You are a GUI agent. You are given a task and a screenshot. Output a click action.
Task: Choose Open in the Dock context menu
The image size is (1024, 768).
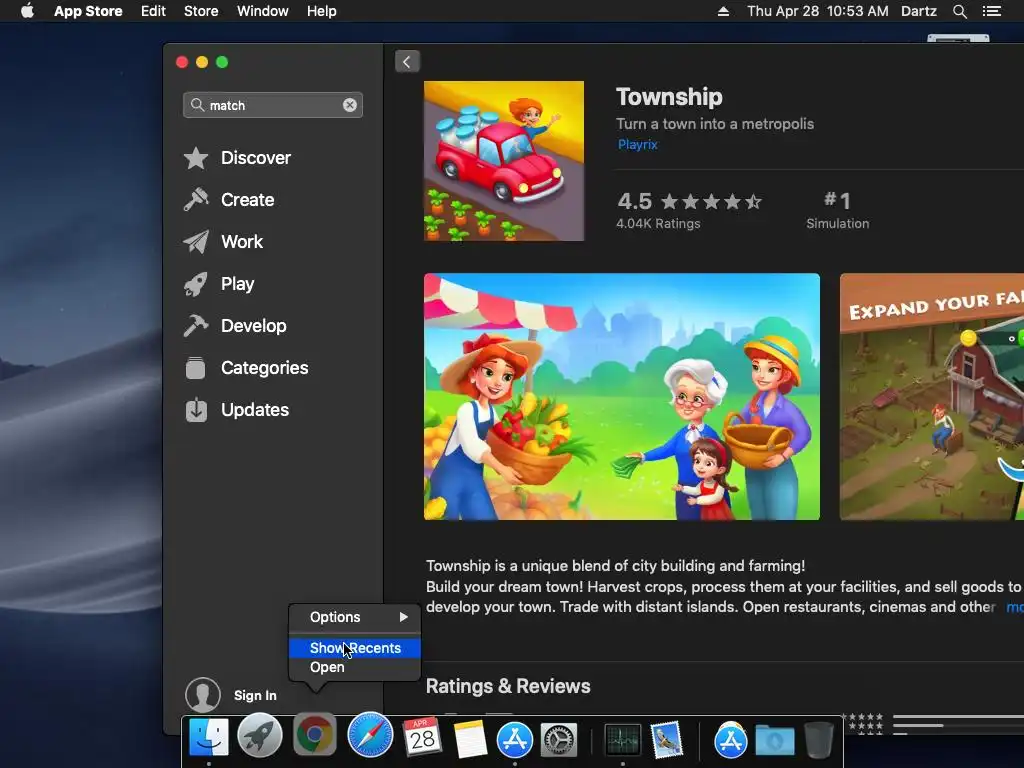pyautogui.click(x=355, y=667)
